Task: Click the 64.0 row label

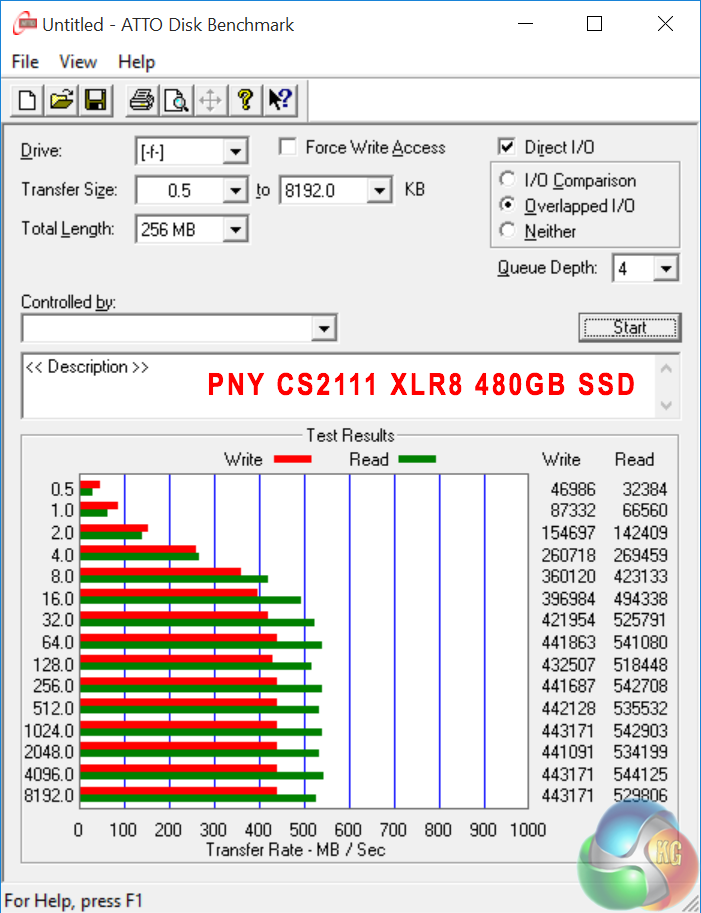Action: [58, 643]
